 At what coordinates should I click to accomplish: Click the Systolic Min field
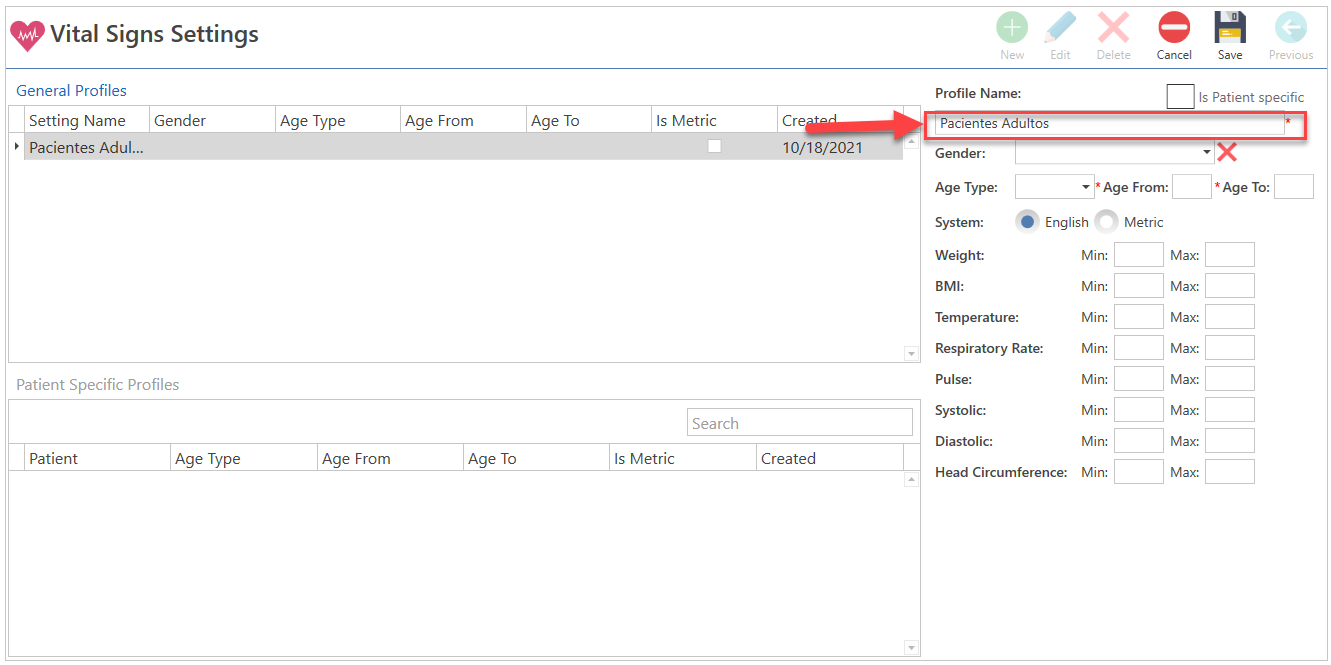click(1139, 410)
